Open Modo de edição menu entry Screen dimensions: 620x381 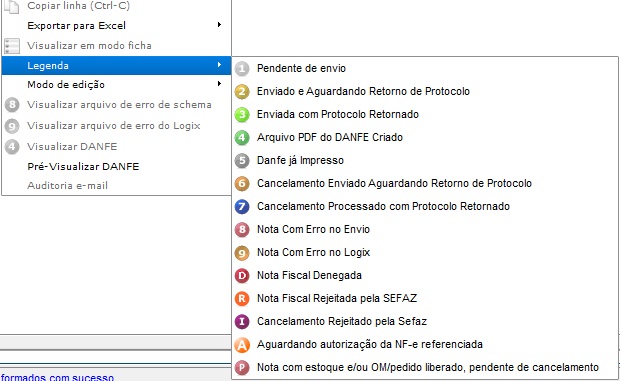click(x=117, y=84)
